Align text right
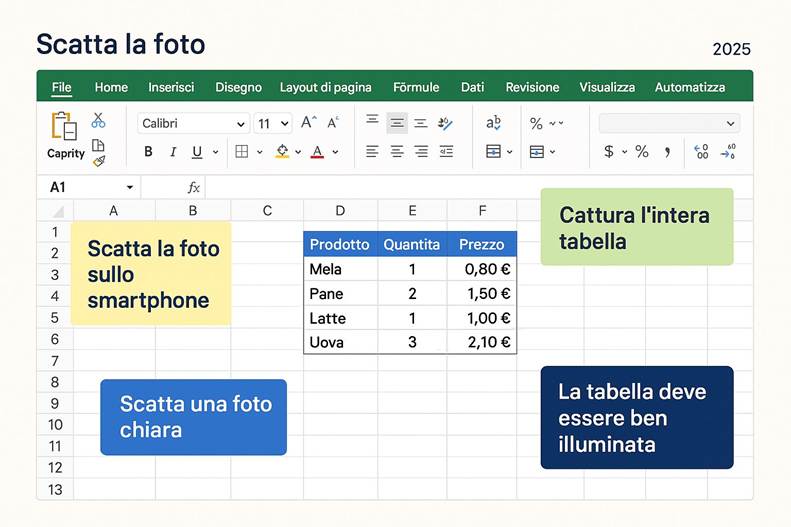Viewport: 791px width, 527px height. point(421,151)
